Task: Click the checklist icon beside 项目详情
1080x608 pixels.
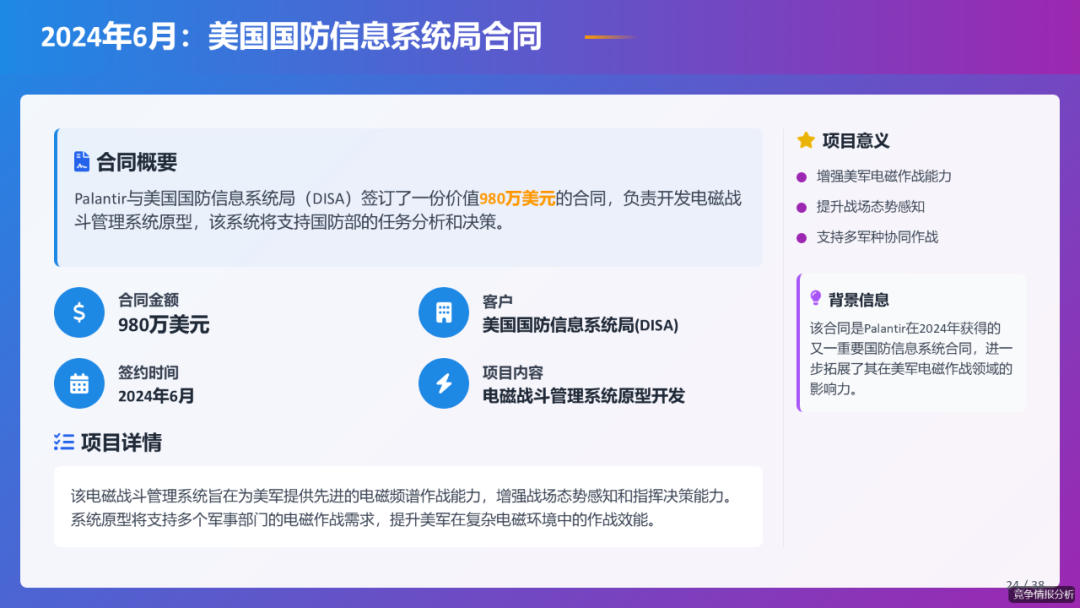Action: (x=64, y=442)
